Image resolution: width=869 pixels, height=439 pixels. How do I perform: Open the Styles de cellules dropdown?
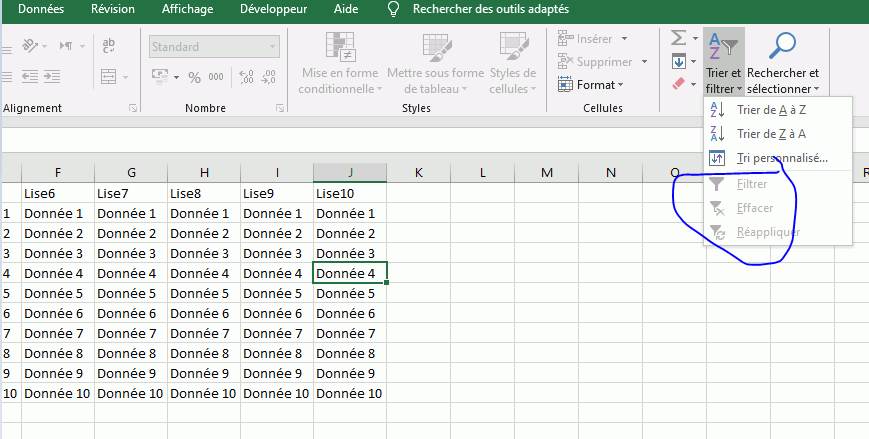512,65
